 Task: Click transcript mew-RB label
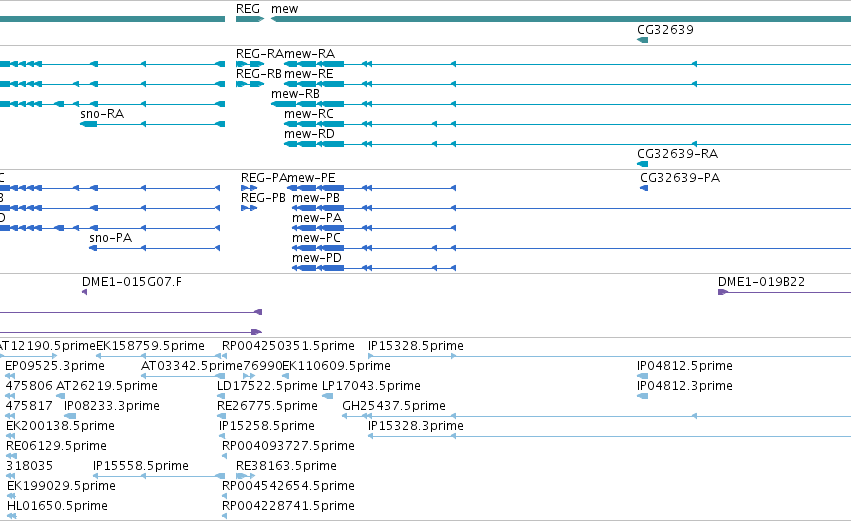(295, 93)
